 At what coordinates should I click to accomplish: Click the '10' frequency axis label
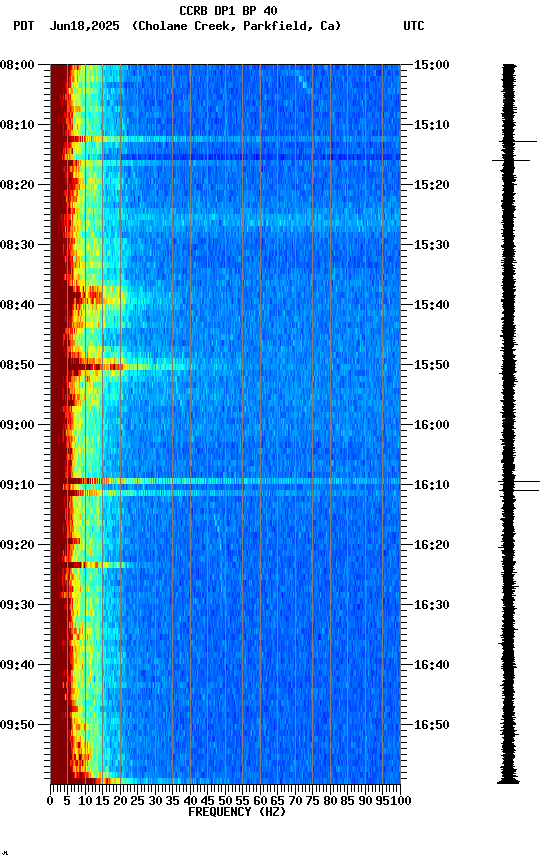pyautogui.click(x=85, y=801)
